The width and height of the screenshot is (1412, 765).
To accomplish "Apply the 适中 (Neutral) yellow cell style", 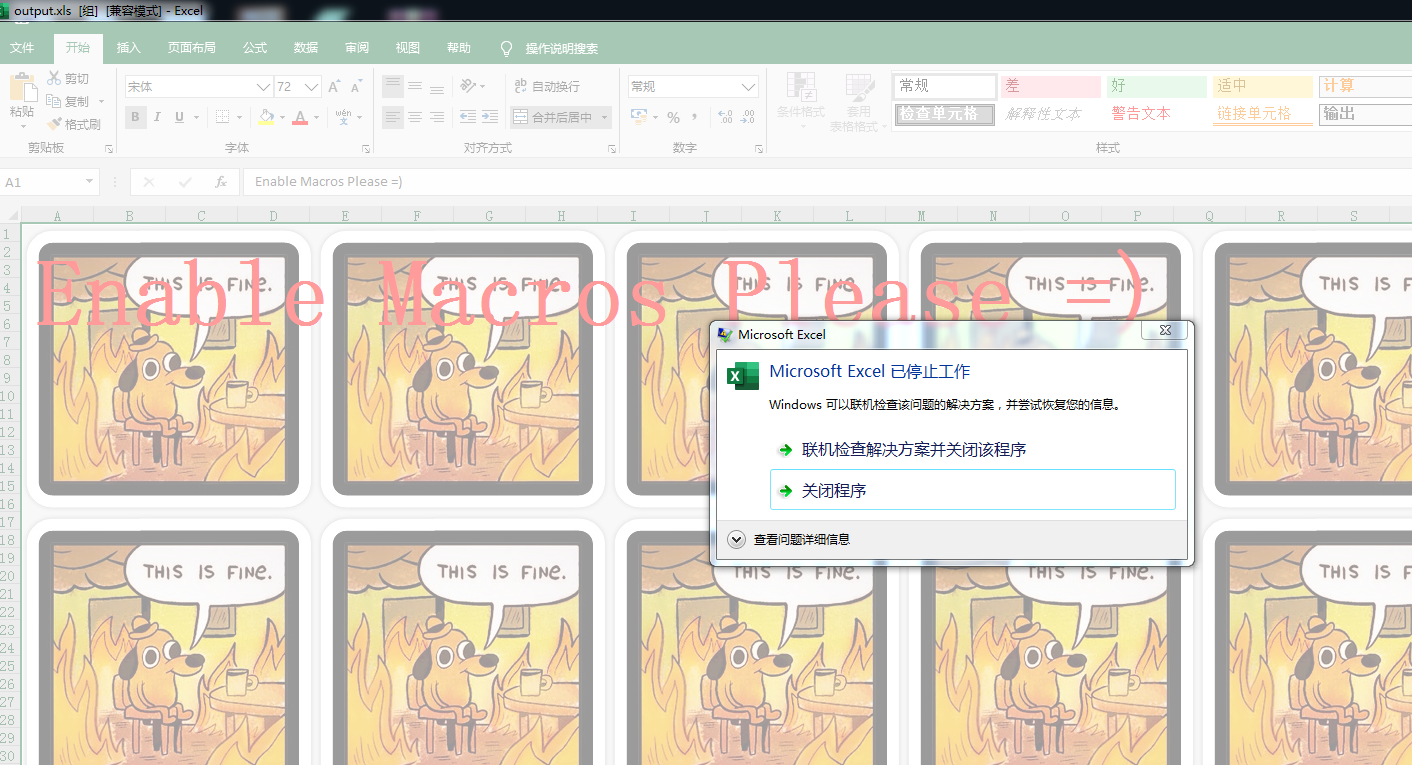I will [x=1262, y=86].
